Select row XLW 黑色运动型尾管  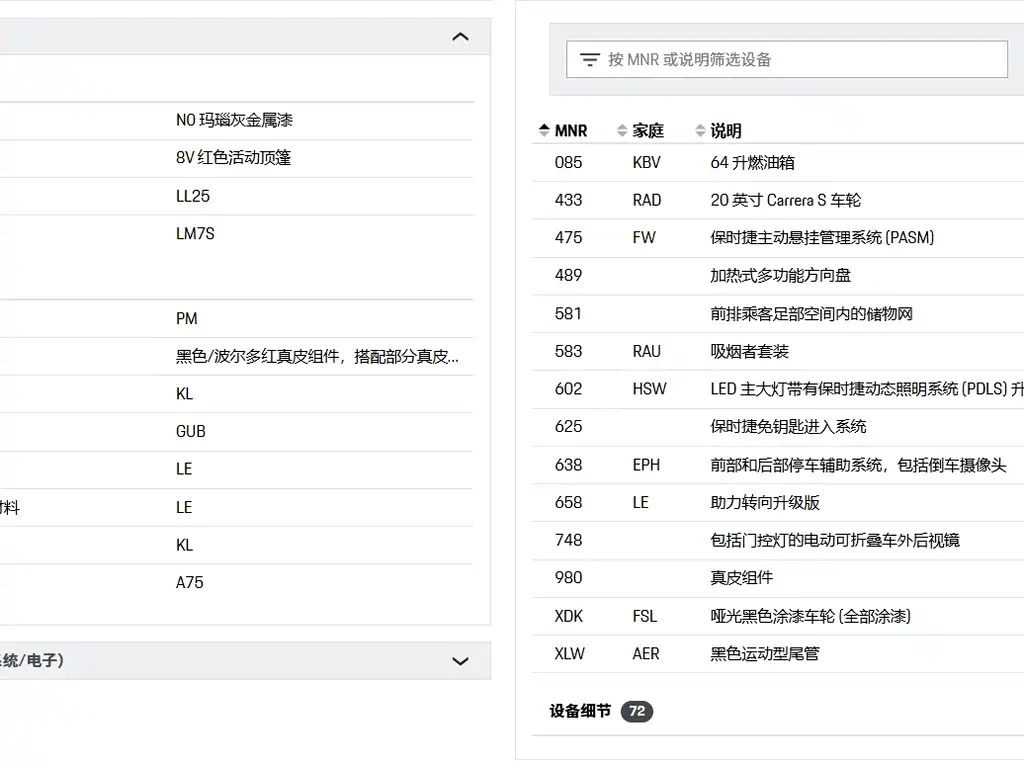click(x=778, y=654)
